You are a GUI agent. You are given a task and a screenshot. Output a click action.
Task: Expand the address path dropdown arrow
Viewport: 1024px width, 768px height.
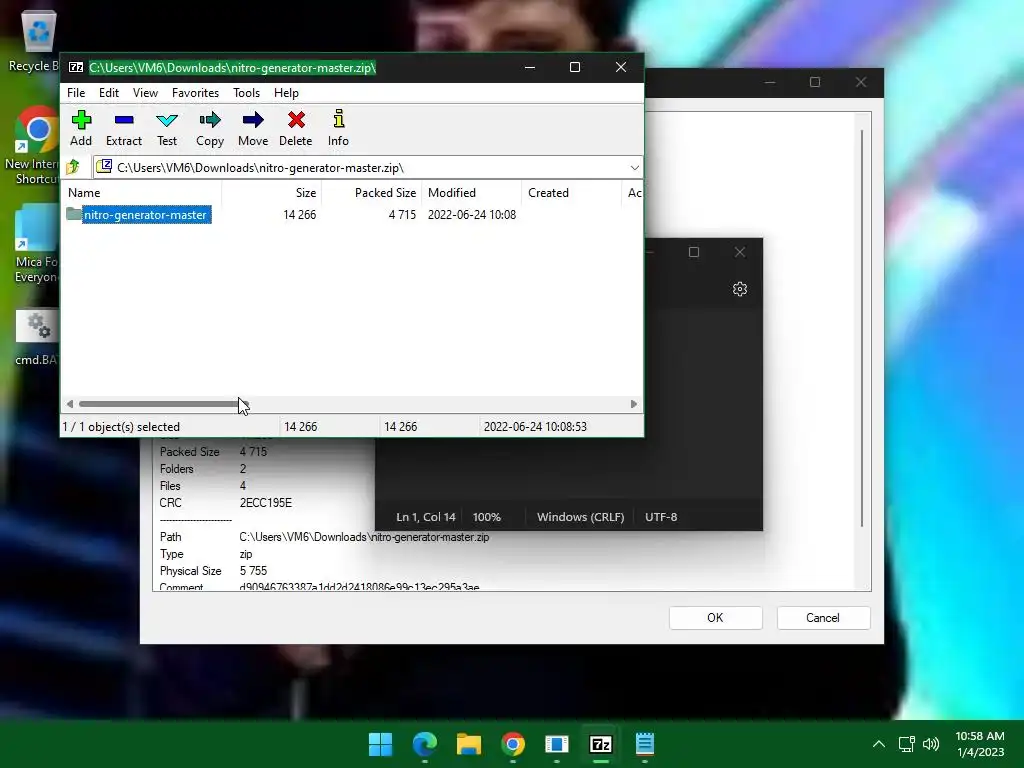point(634,168)
